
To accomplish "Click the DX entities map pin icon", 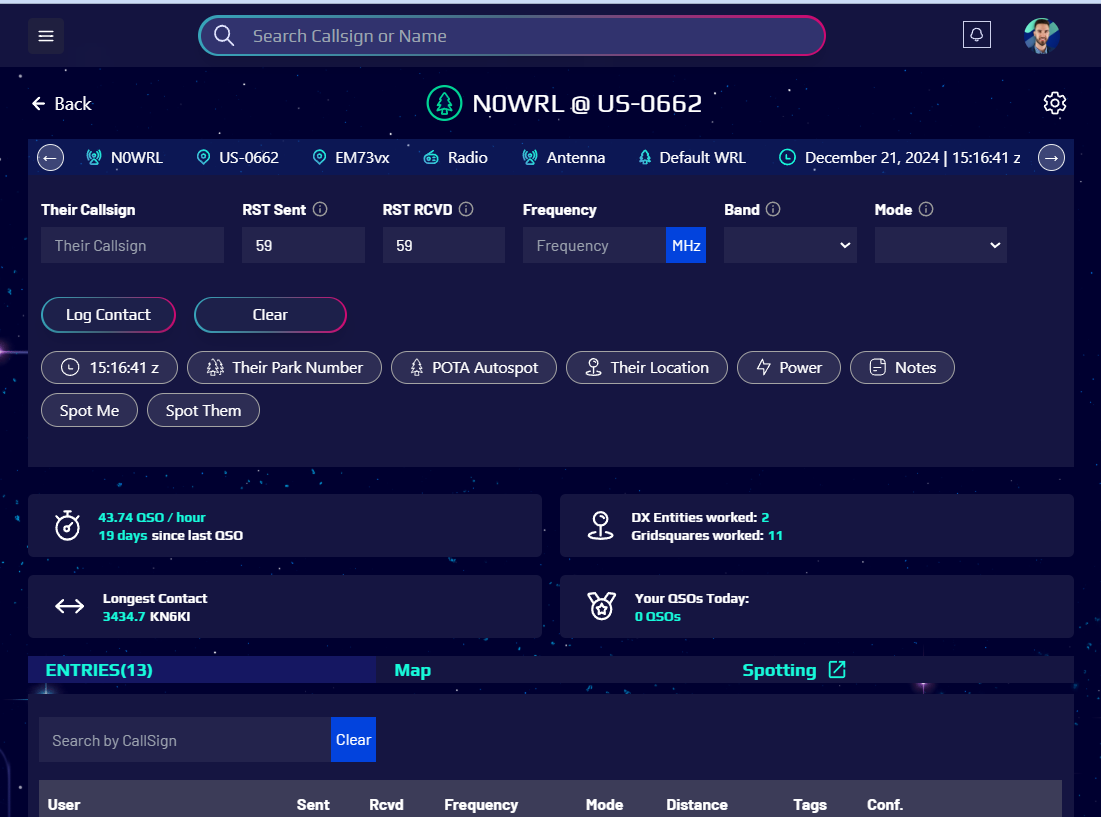I will tap(600, 526).
